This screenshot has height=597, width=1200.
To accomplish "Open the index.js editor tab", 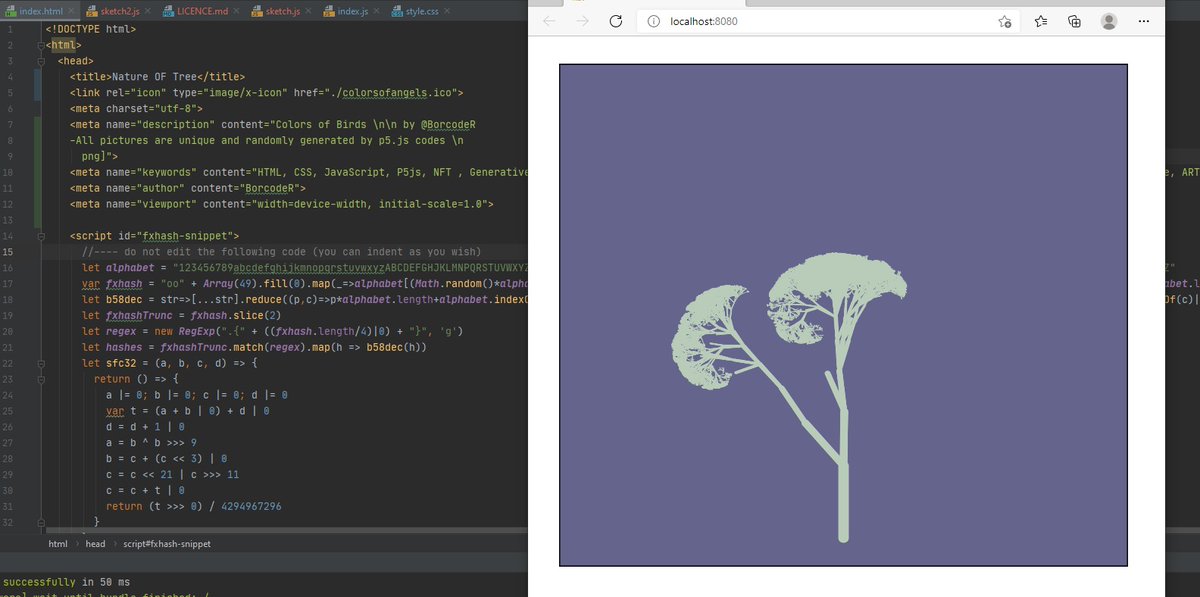I will [352, 11].
